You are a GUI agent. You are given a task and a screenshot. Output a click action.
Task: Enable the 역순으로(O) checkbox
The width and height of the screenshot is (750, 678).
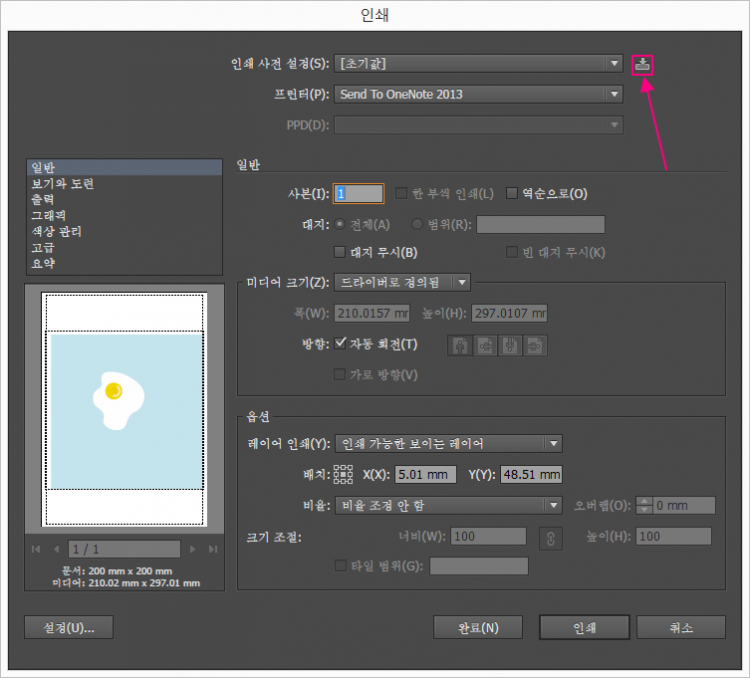click(513, 194)
